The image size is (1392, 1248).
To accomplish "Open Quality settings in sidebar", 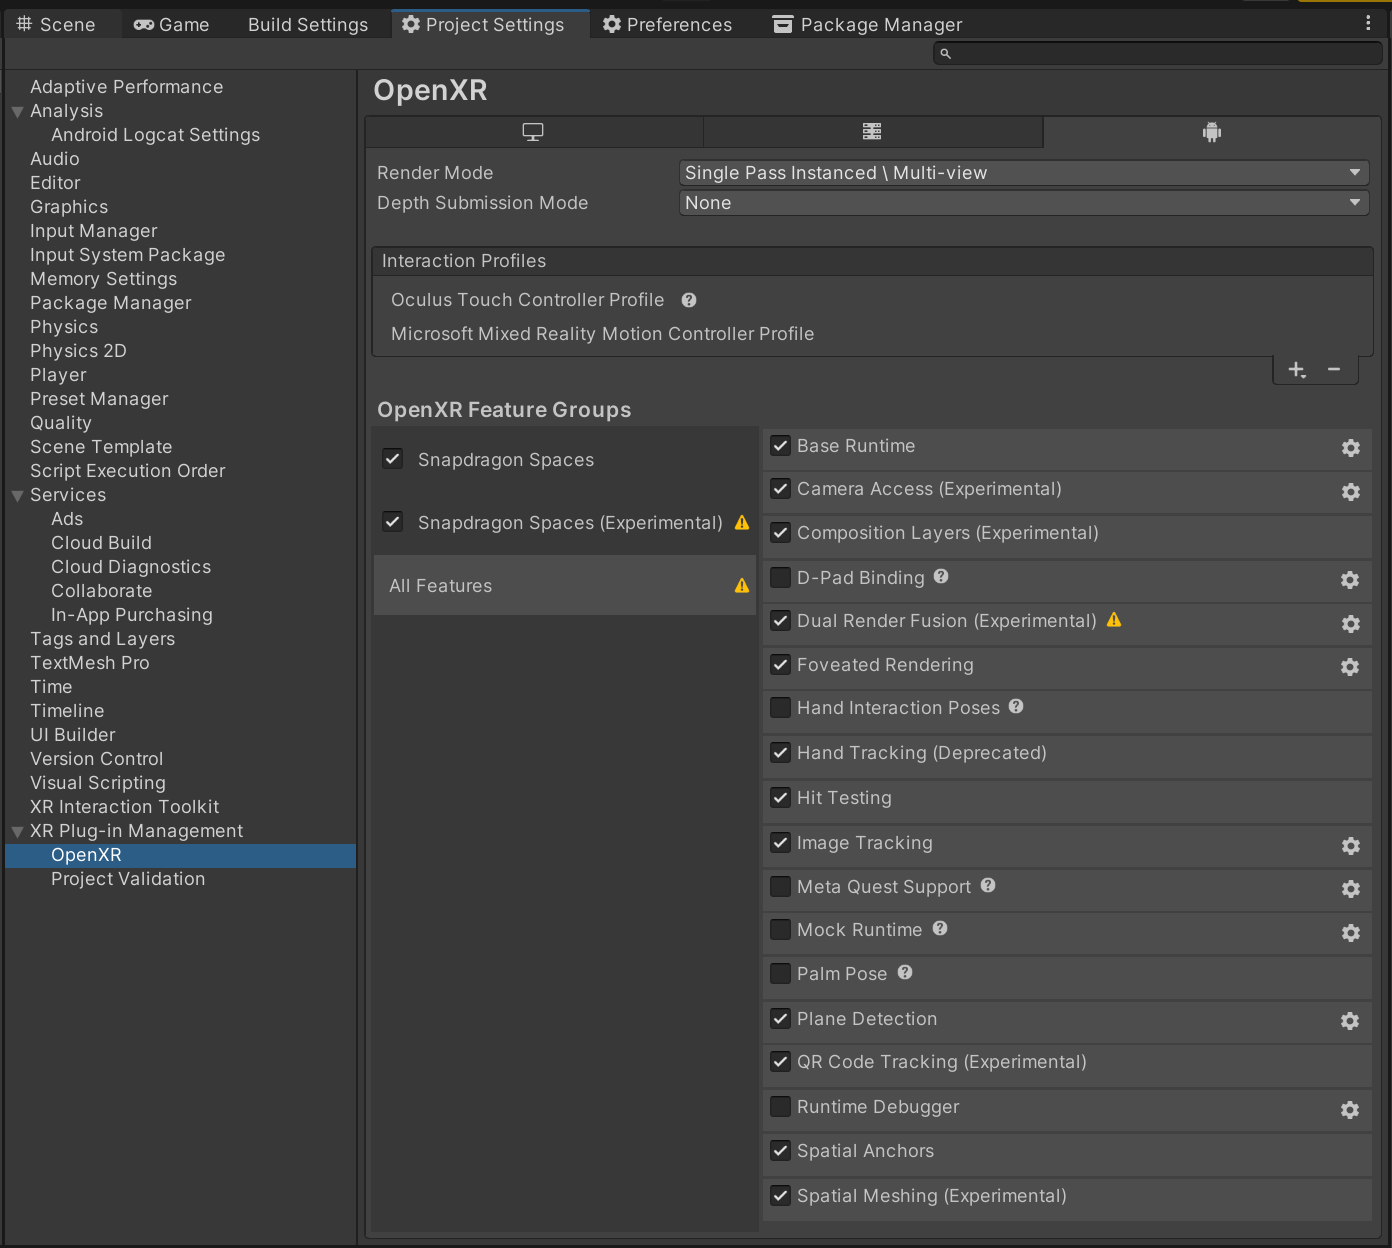I will click(x=60, y=423).
